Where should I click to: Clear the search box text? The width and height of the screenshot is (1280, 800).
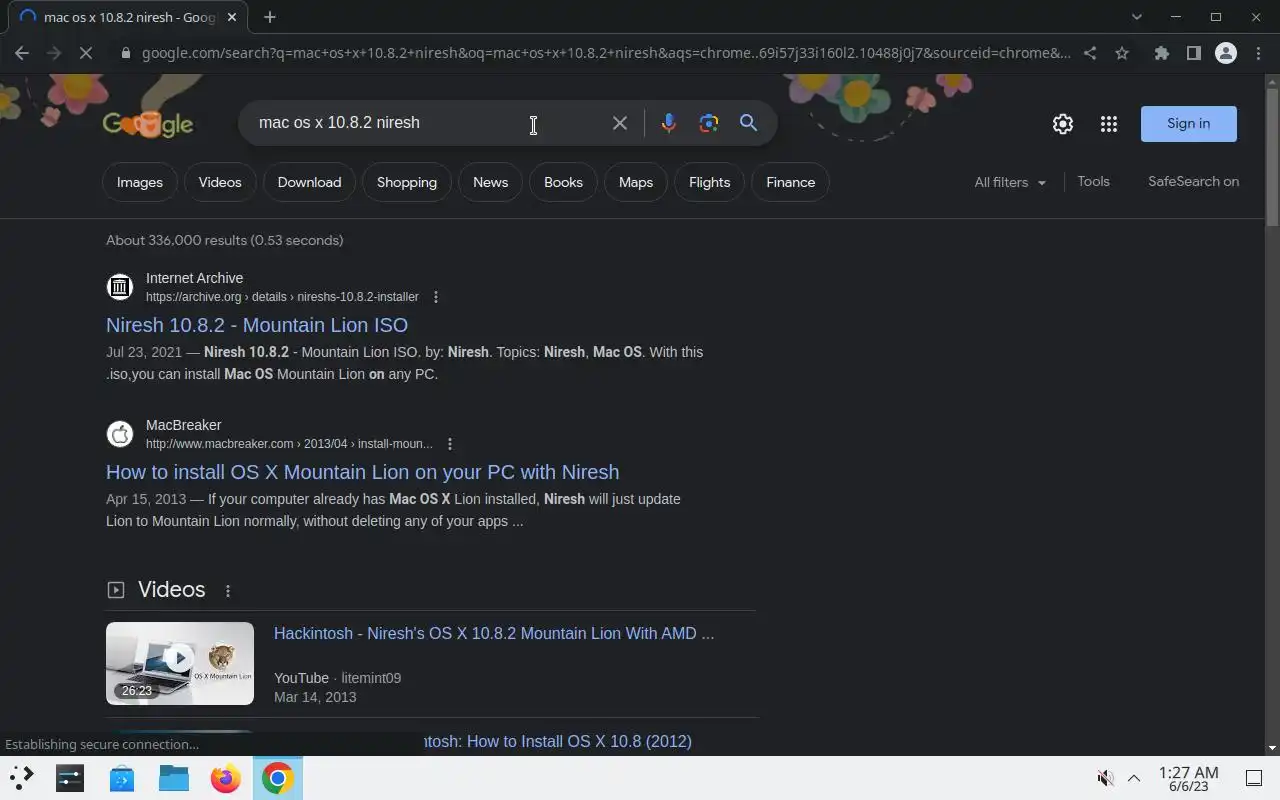pos(620,123)
